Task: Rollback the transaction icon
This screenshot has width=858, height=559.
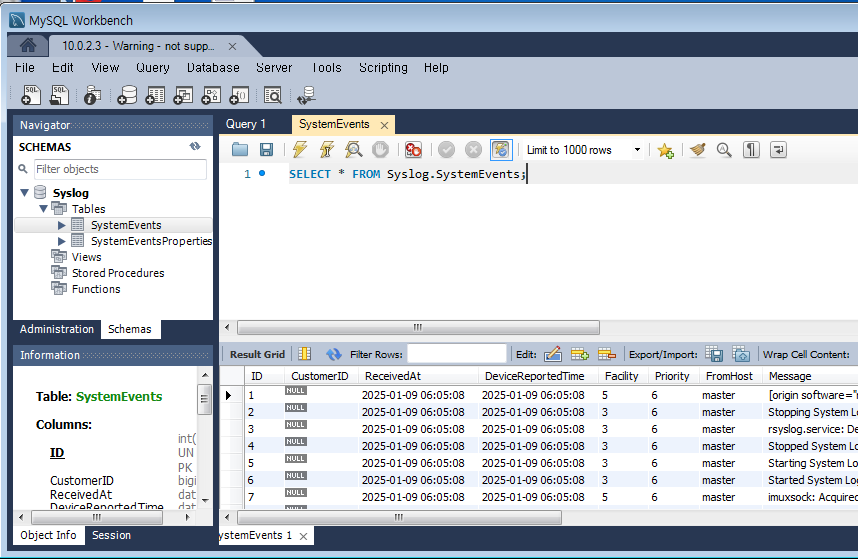Action: coord(473,149)
